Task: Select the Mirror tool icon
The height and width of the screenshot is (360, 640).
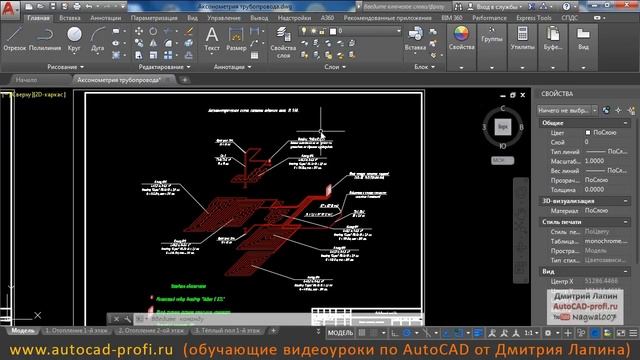Action: point(153,43)
